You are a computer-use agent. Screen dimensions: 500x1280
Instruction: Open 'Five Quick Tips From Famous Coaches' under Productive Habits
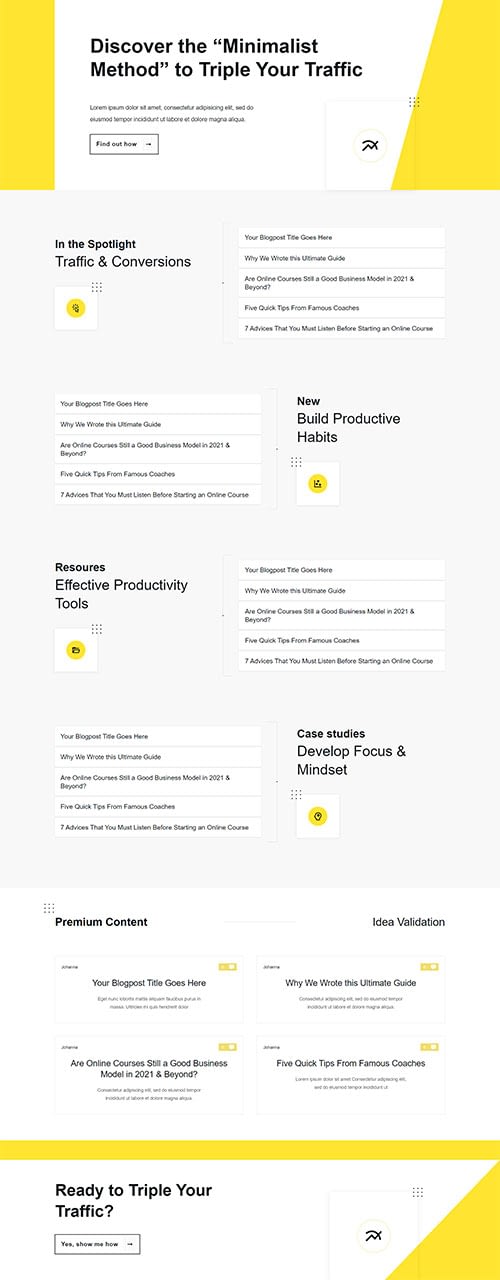[158, 474]
